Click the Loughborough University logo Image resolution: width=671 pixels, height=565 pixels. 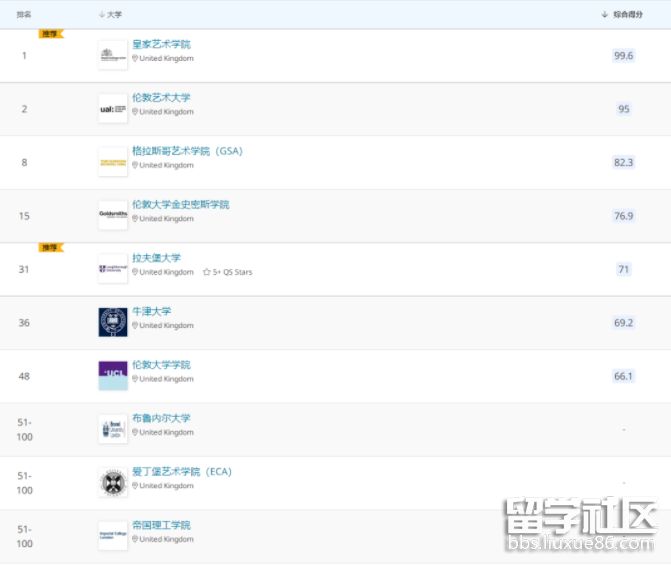point(113,268)
